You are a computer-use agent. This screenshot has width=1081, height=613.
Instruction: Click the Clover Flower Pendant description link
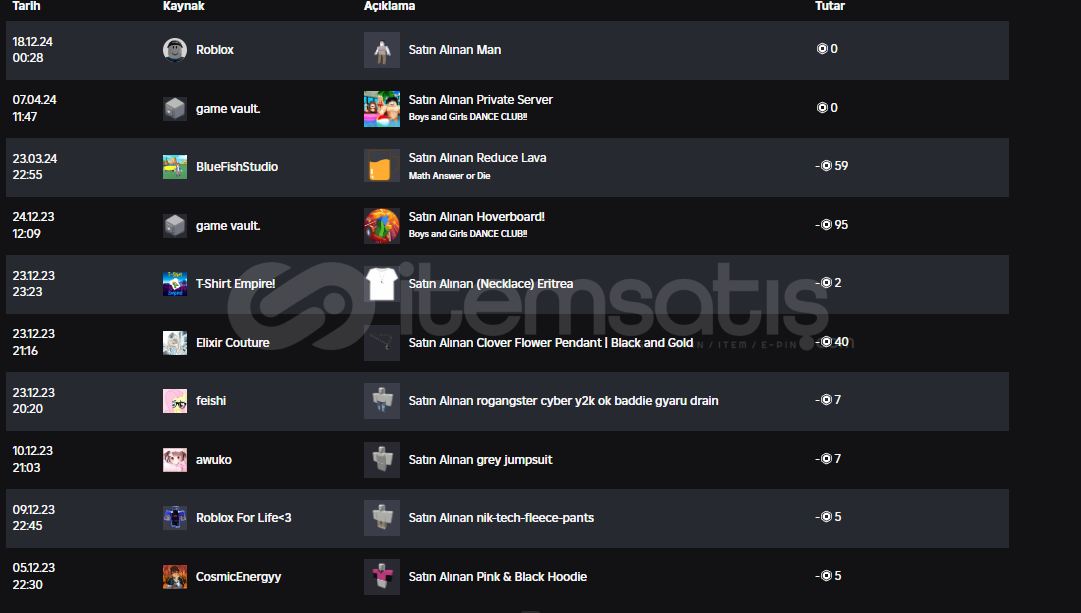(551, 343)
